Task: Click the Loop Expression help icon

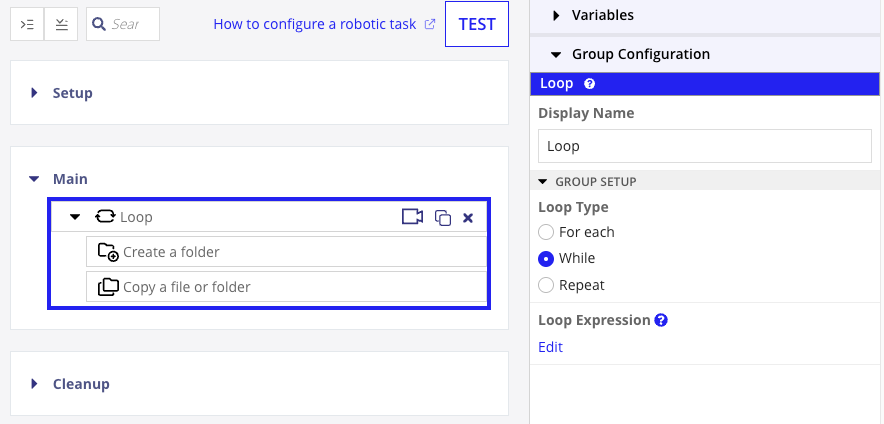Action: [661, 320]
